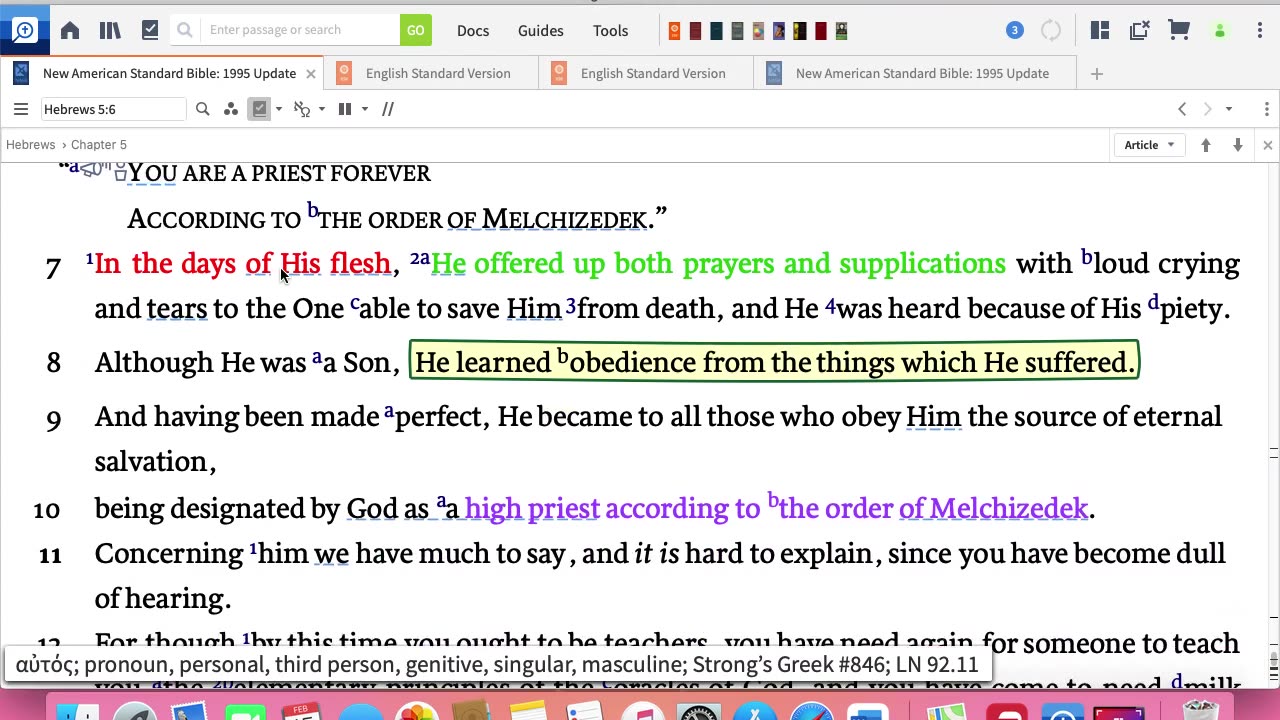
Task: Open the application kebab menu
Action: click(x=1260, y=30)
